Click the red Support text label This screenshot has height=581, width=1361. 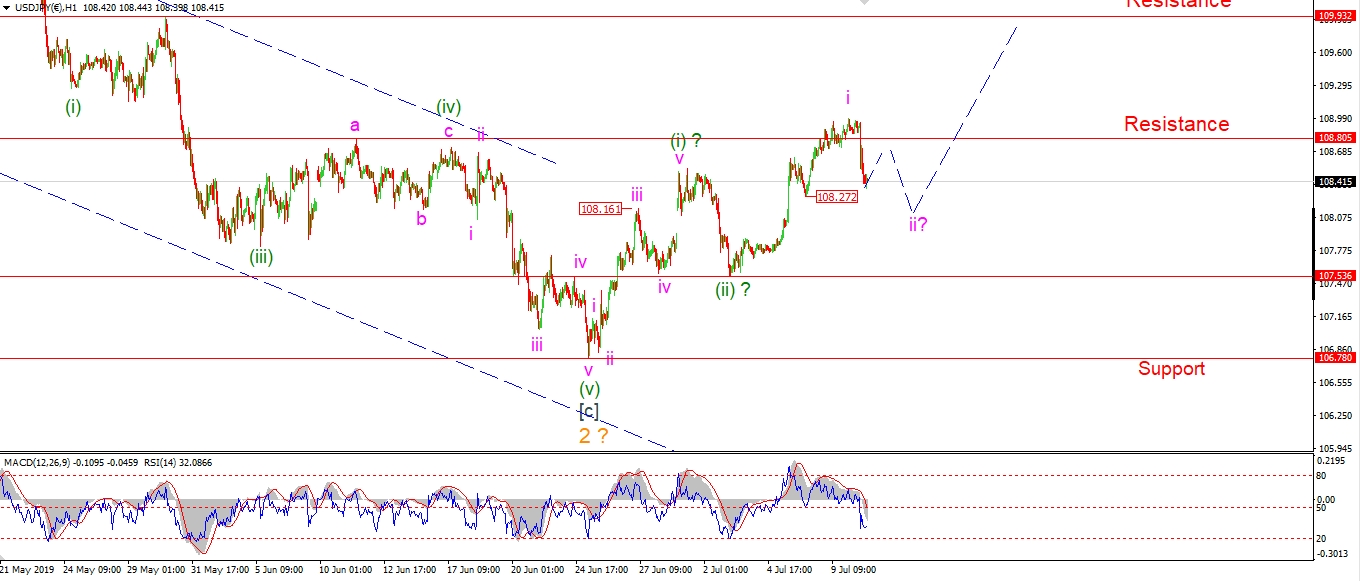pyautogui.click(x=1171, y=369)
